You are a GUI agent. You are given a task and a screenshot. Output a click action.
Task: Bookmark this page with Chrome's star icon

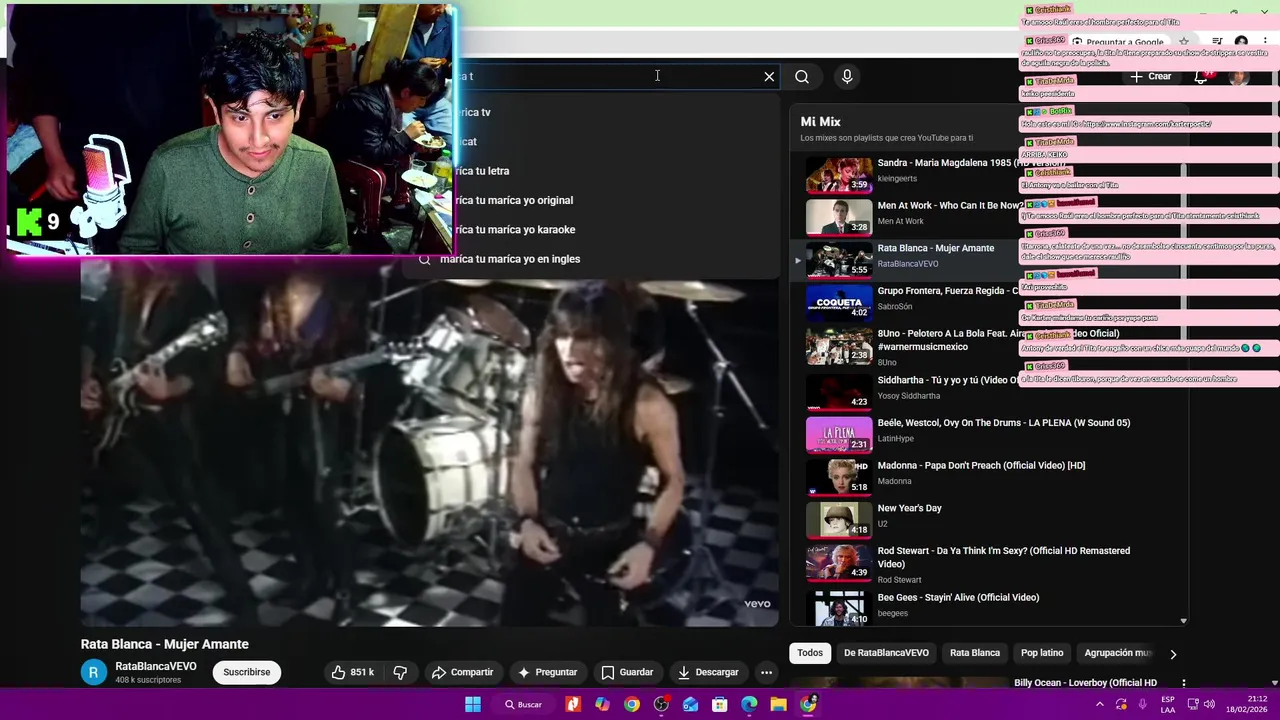coord(1184,42)
